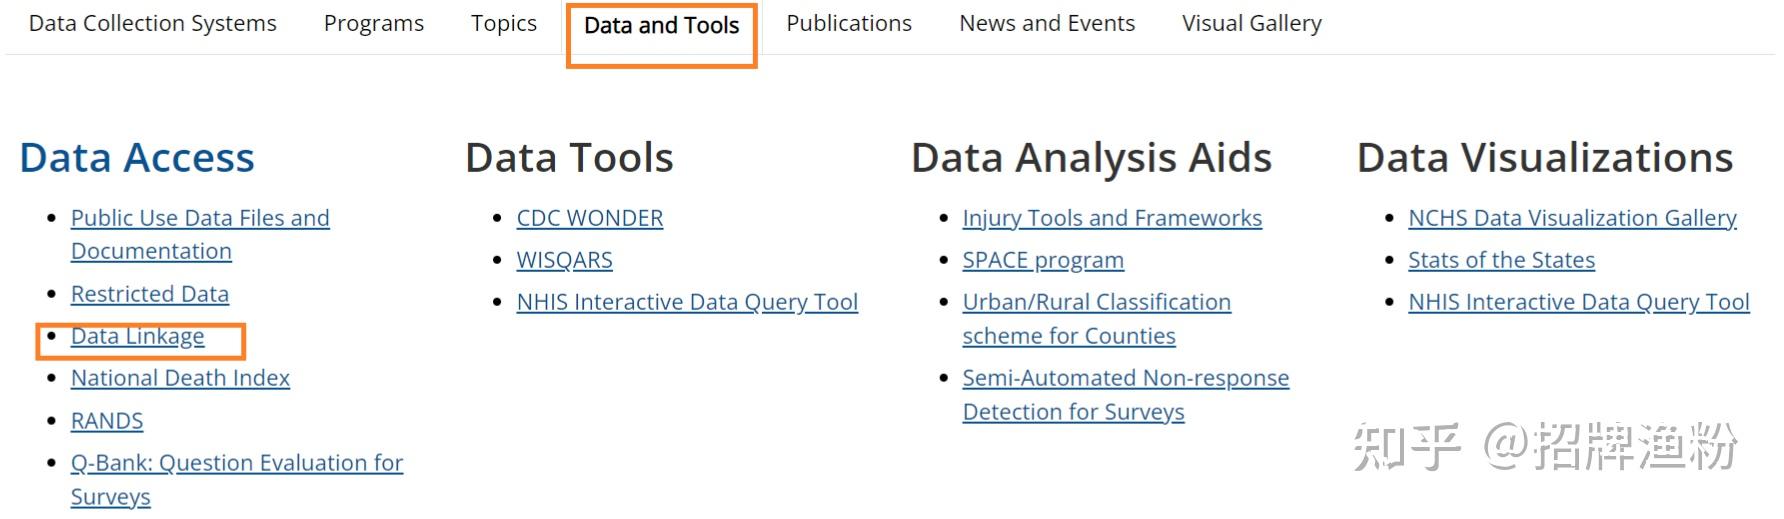Viewport: 1784px width, 519px height.
Task: Open News and Events menu
Action: click(x=1046, y=23)
